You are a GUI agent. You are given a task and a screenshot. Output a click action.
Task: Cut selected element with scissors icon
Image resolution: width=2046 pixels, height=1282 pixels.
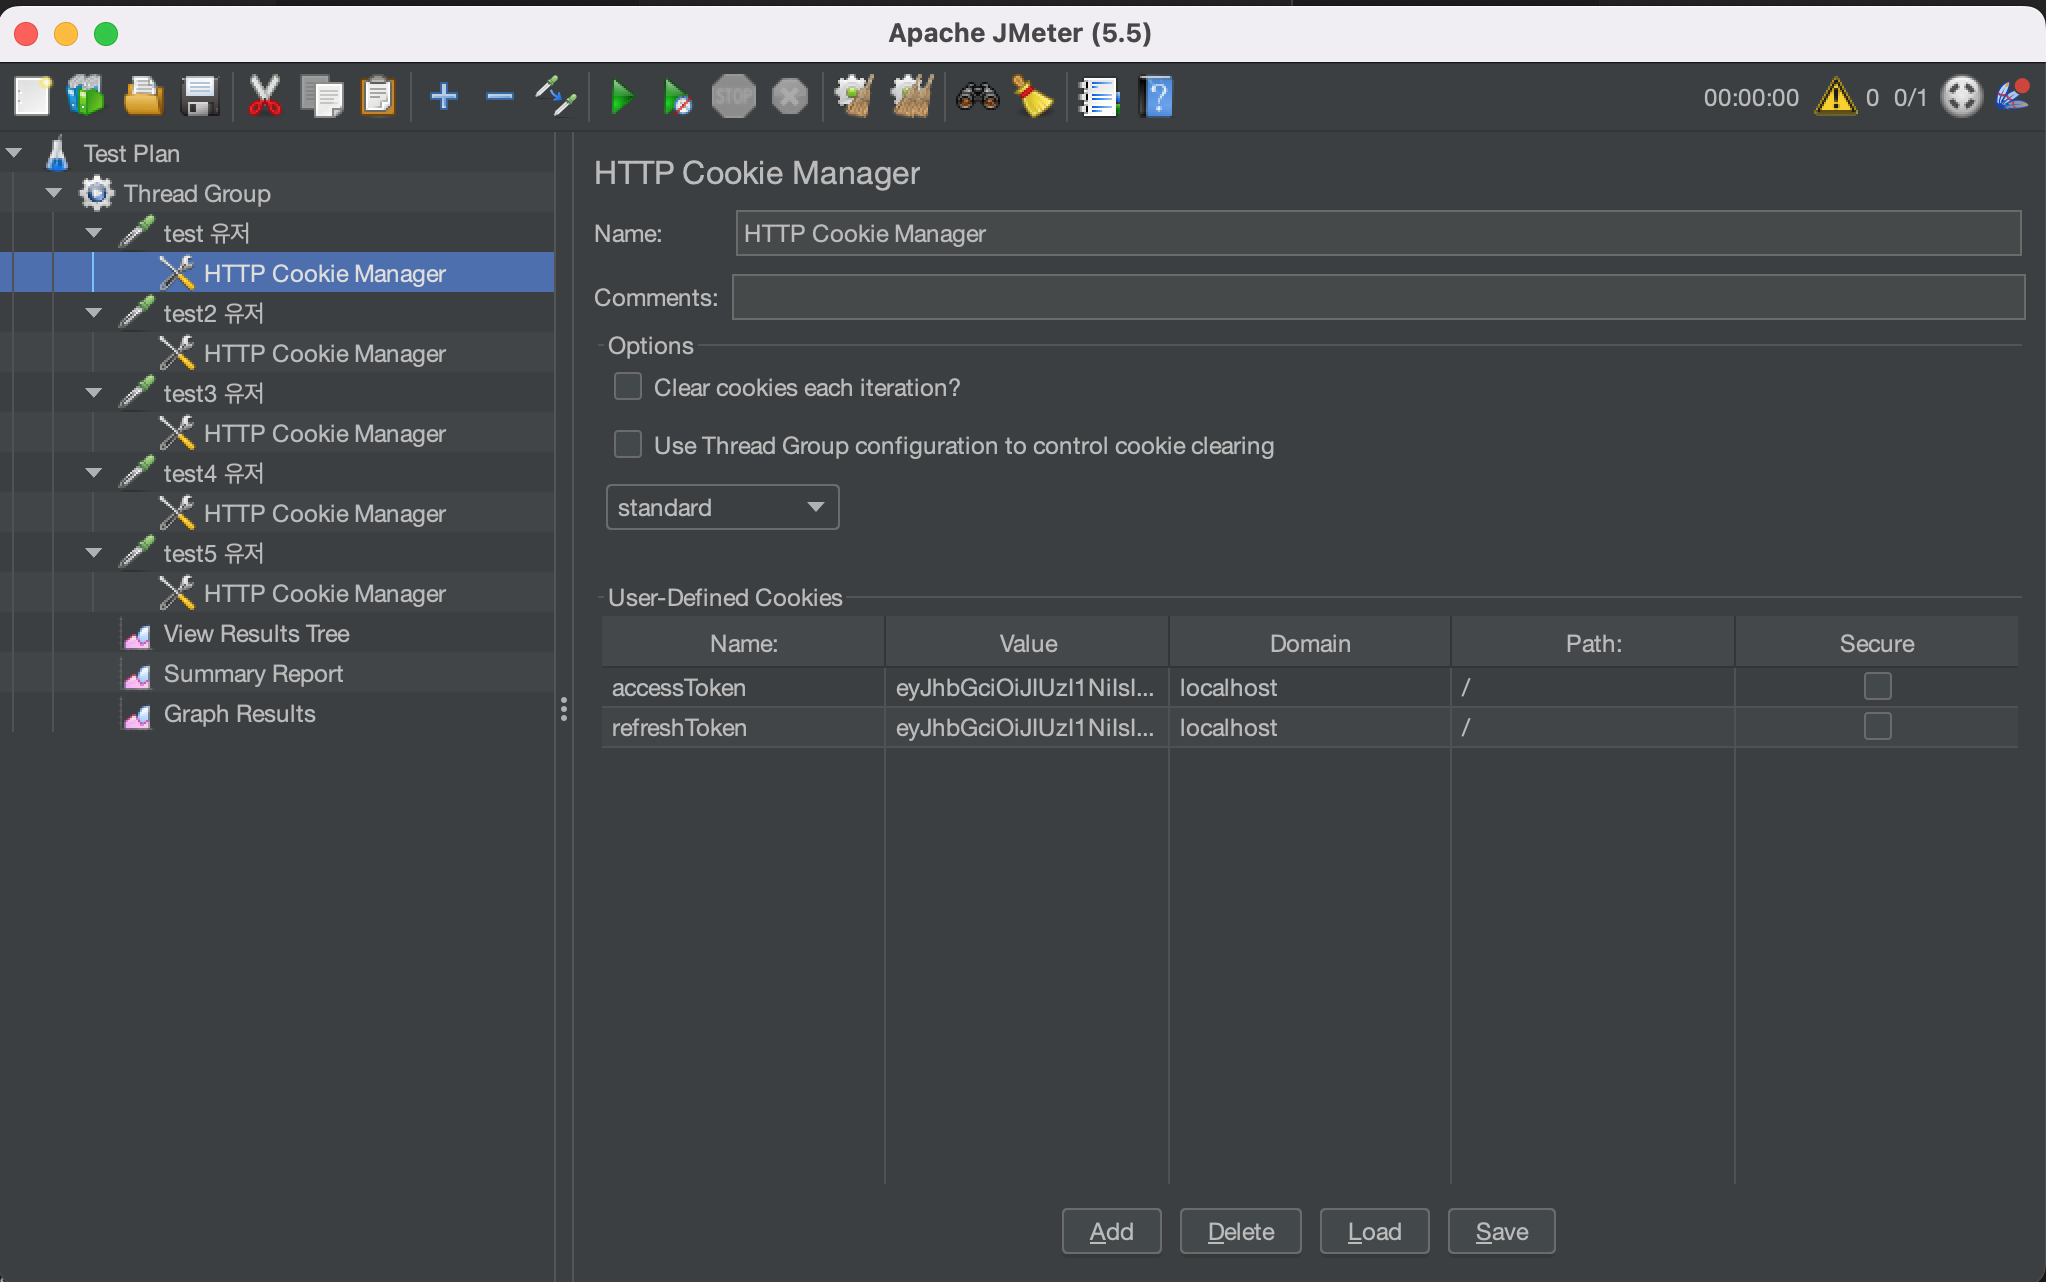point(264,97)
